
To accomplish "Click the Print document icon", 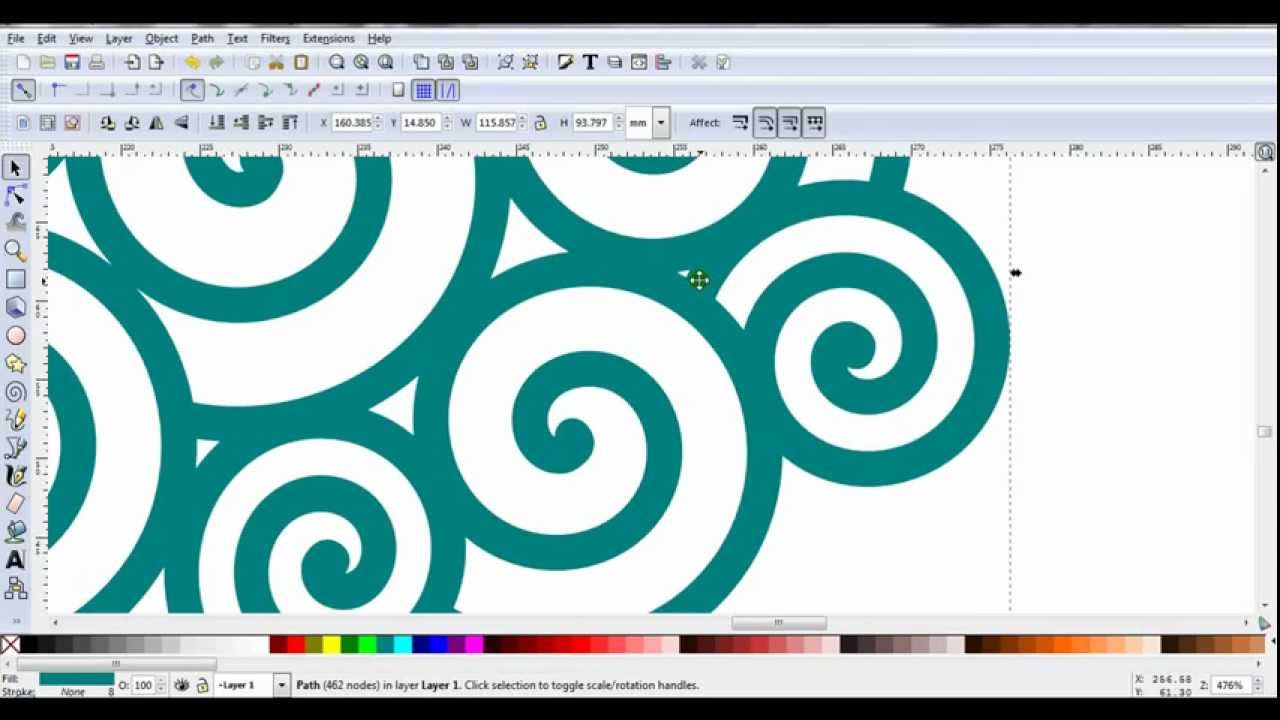I will coord(96,62).
